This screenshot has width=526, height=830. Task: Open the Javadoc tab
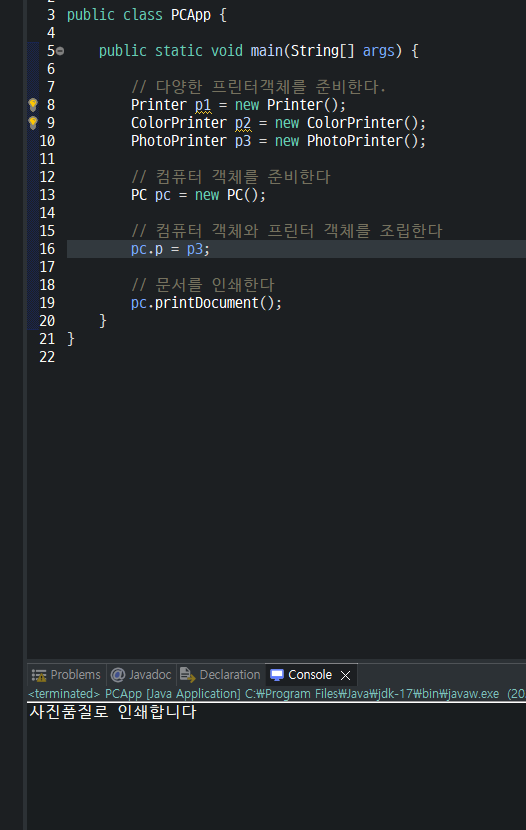point(141,675)
